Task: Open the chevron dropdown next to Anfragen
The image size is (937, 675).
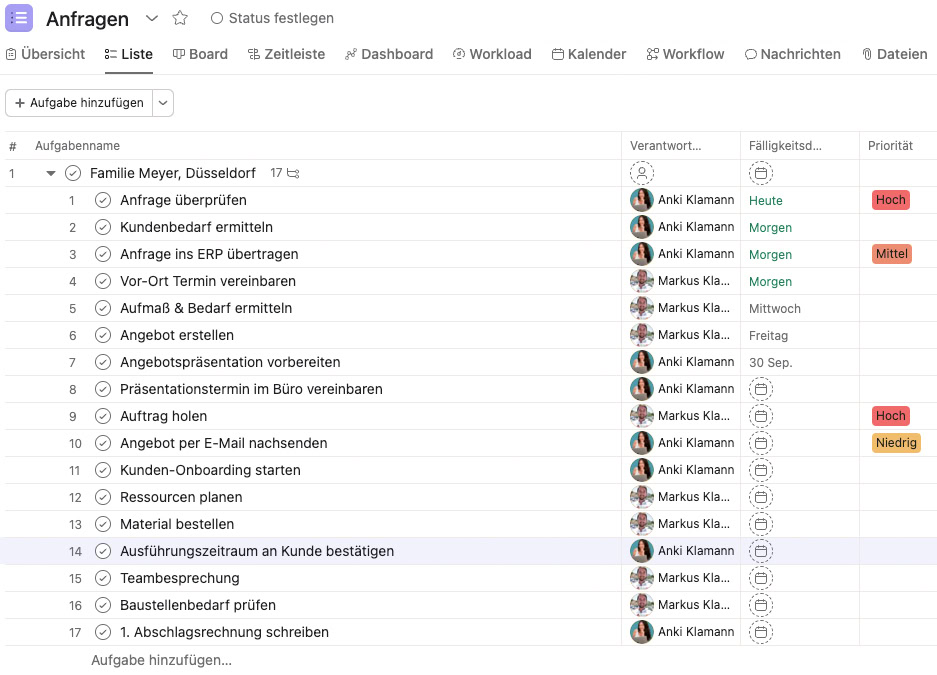Action: coord(150,18)
